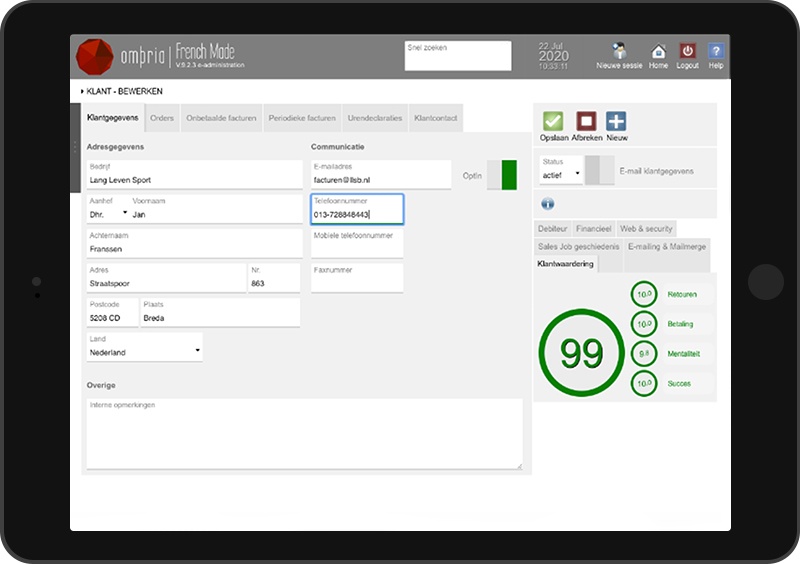
Task: Open the Status dropdown showing actief
Action: click(x=561, y=170)
